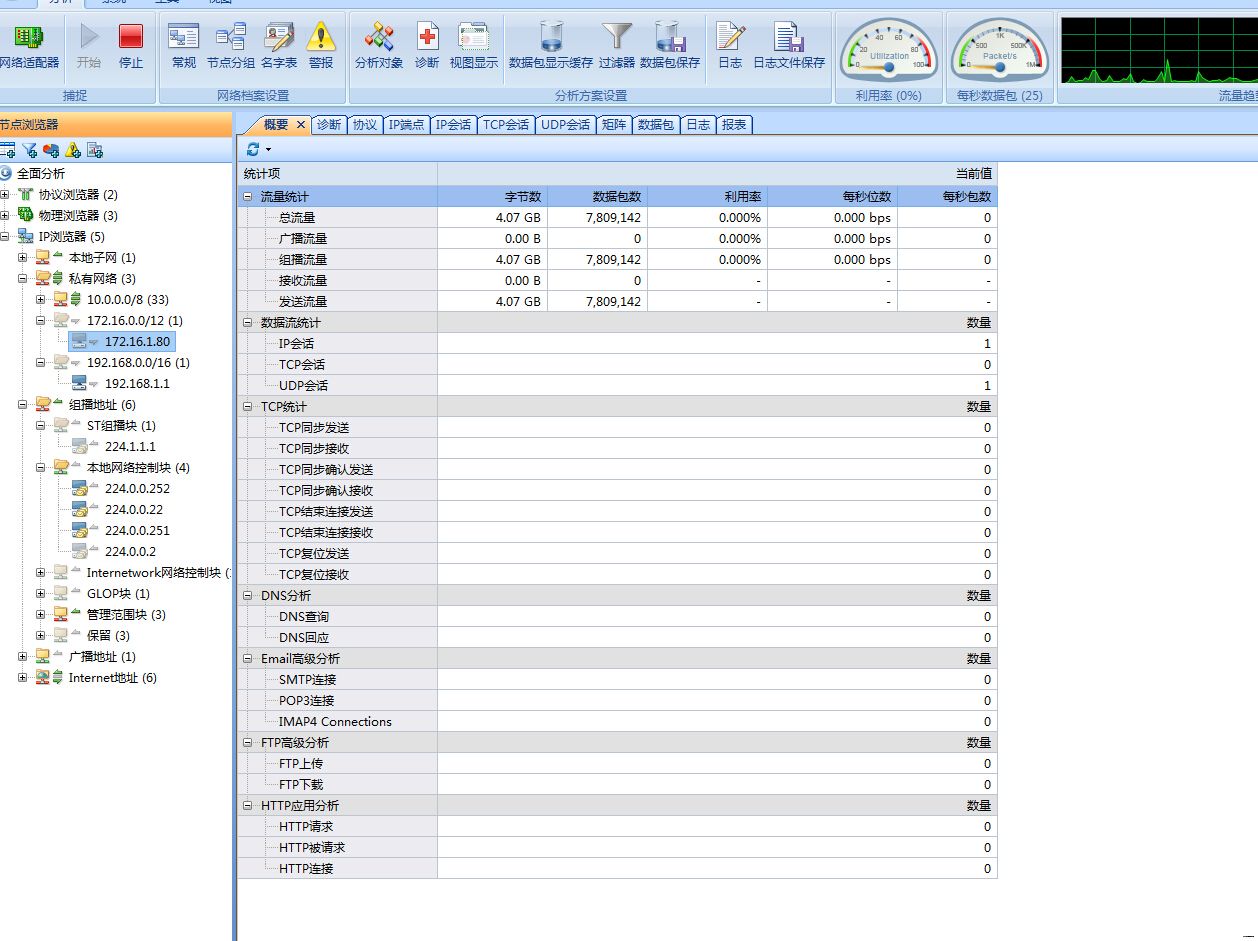The width and height of the screenshot is (1258, 941).
Task: Click the Utilization gauge slider
Action: point(888,68)
